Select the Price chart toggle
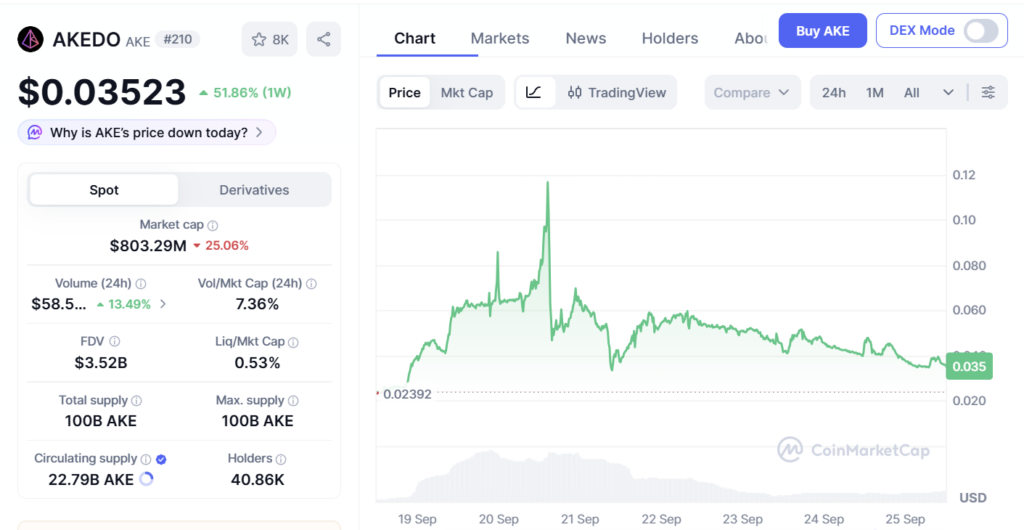Screen dimensions: 1024x530 coord(404,93)
